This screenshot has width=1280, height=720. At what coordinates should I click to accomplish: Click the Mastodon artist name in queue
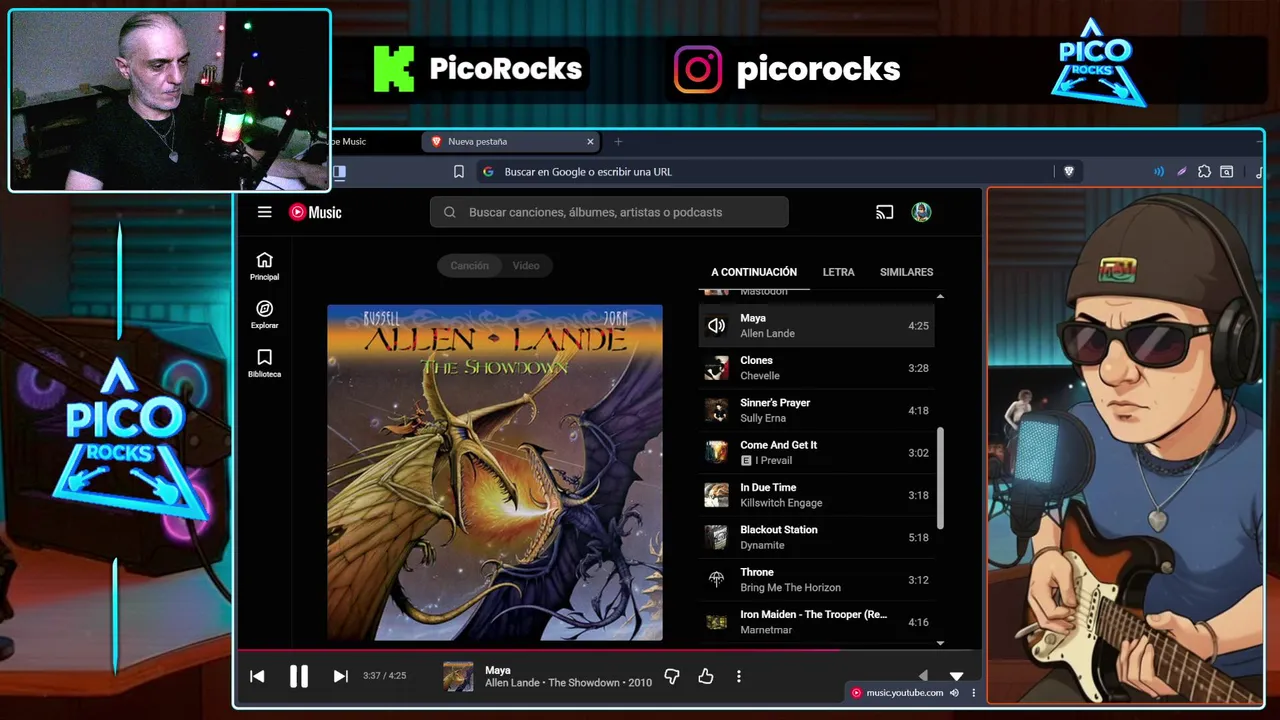coord(764,292)
